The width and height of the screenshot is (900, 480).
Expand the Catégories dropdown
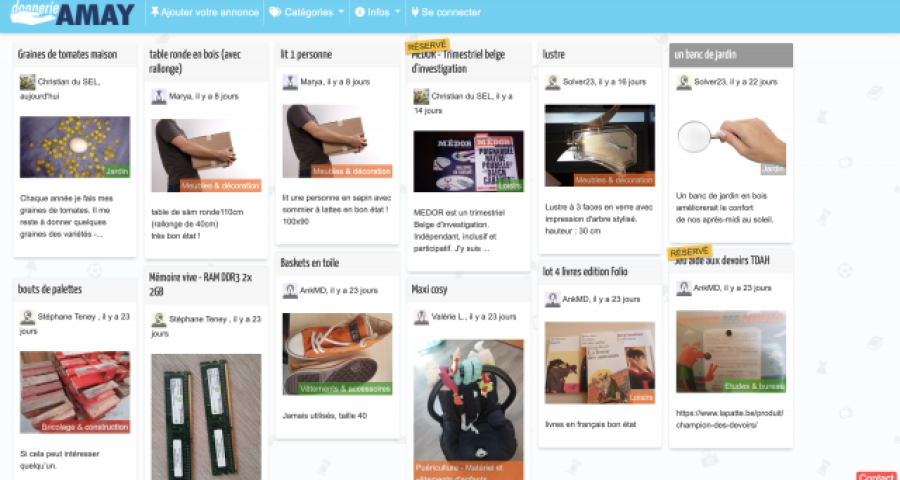point(307,12)
